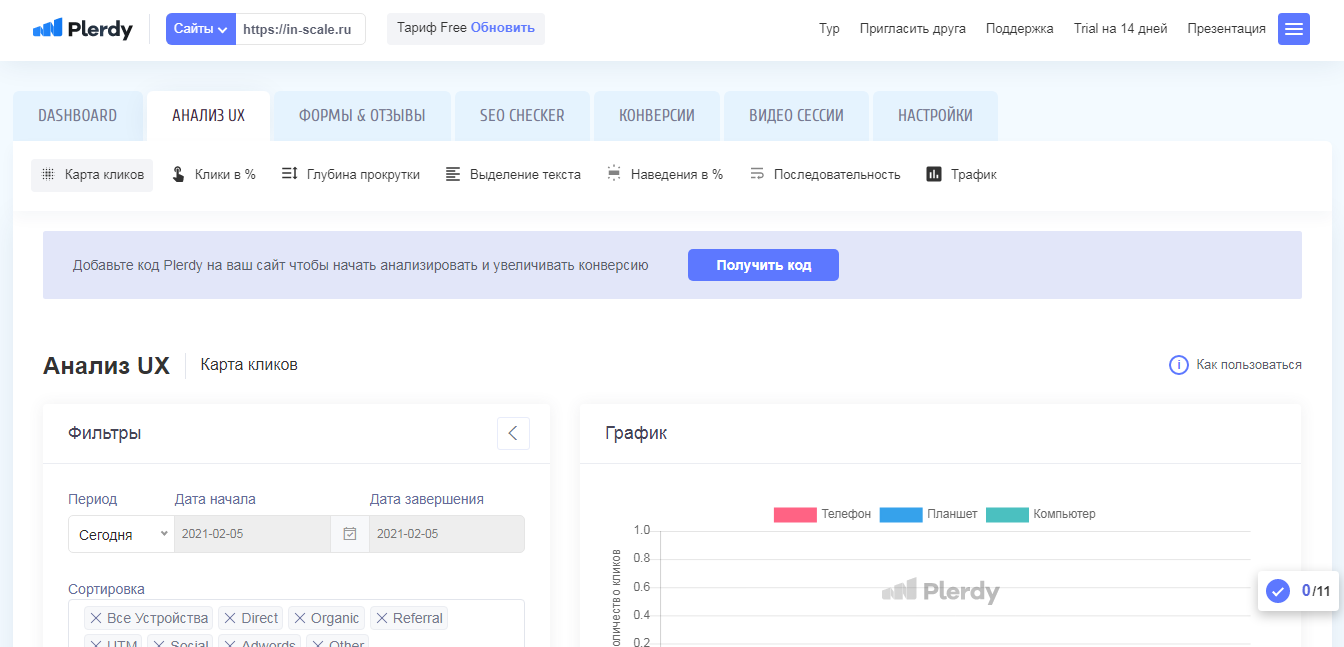This screenshot has height=647, width=1344.
Task: Click the Клики в % hand icon
Action: [x=178, y=174]
